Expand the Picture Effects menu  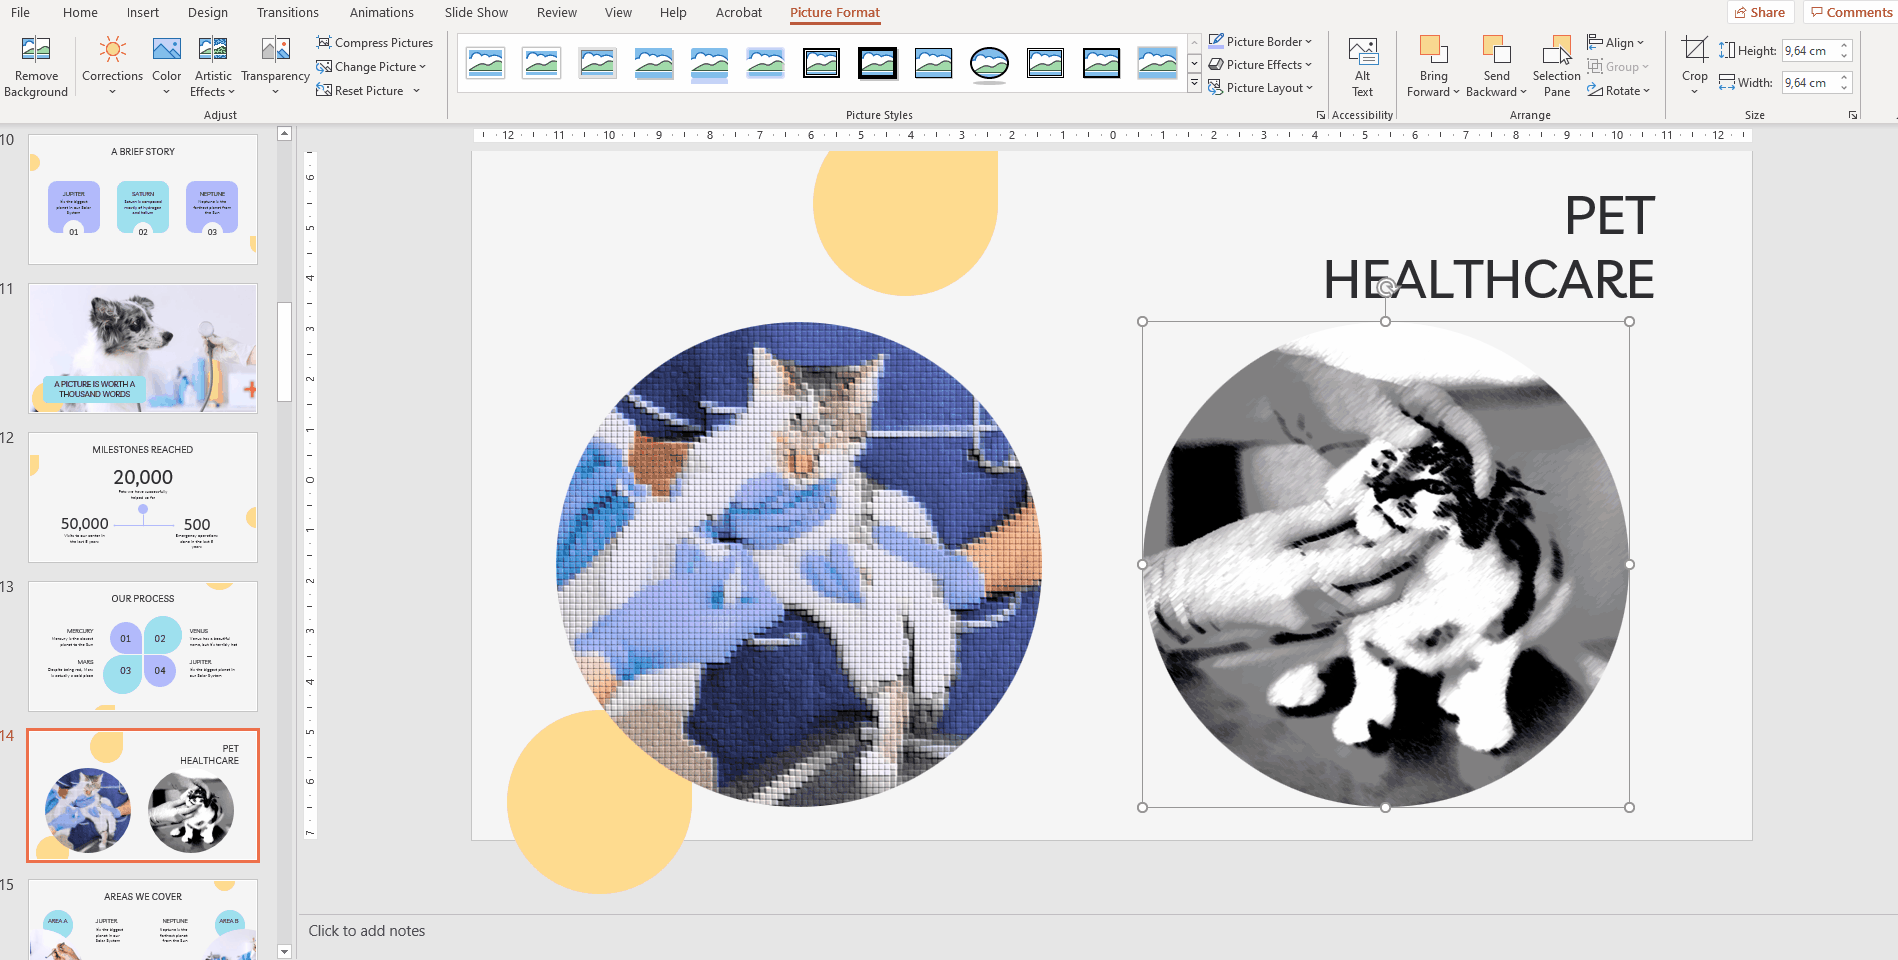coord(1261,65)
